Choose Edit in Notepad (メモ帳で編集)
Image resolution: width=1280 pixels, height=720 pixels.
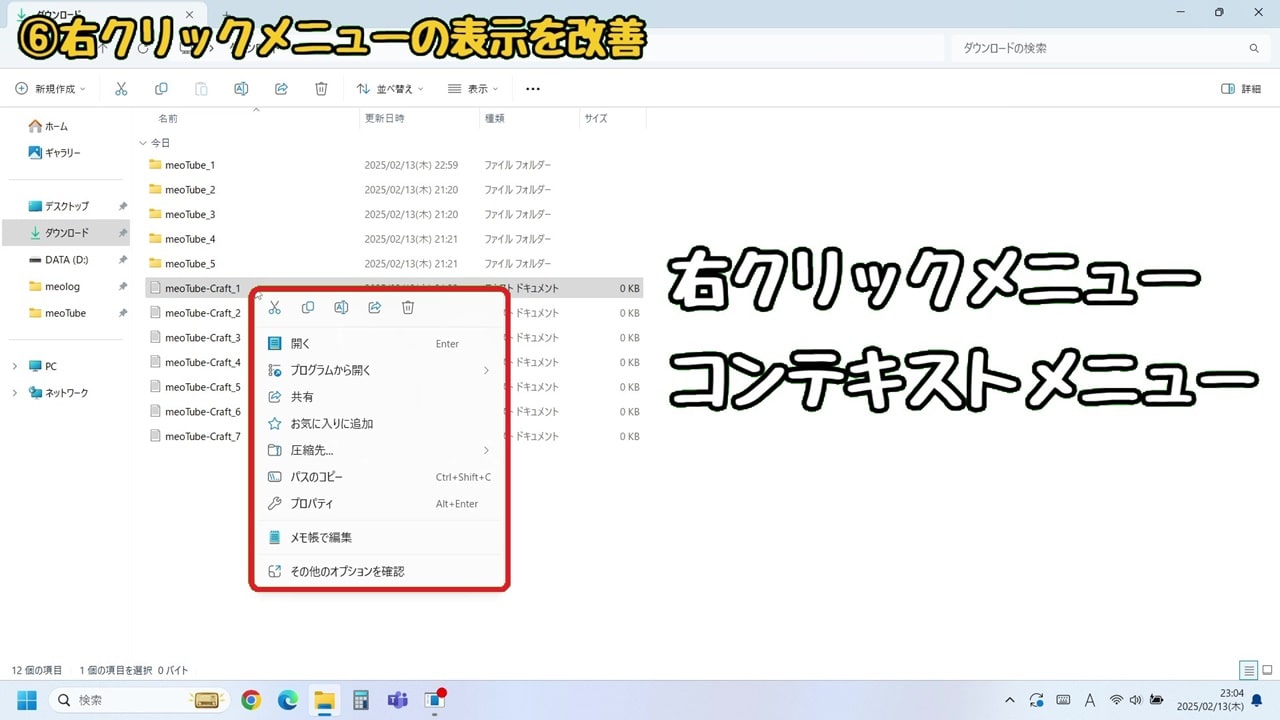(x=379, y=537)
